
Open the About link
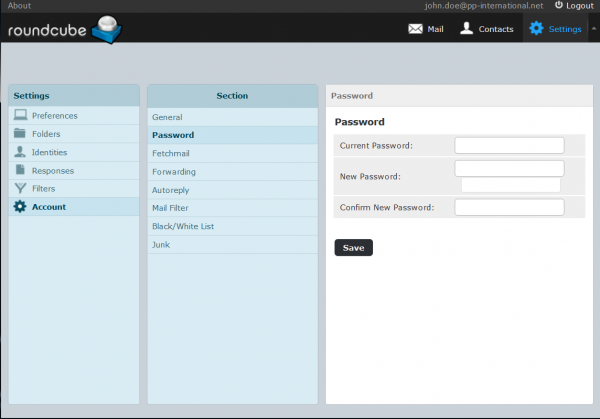coord(19,6)
